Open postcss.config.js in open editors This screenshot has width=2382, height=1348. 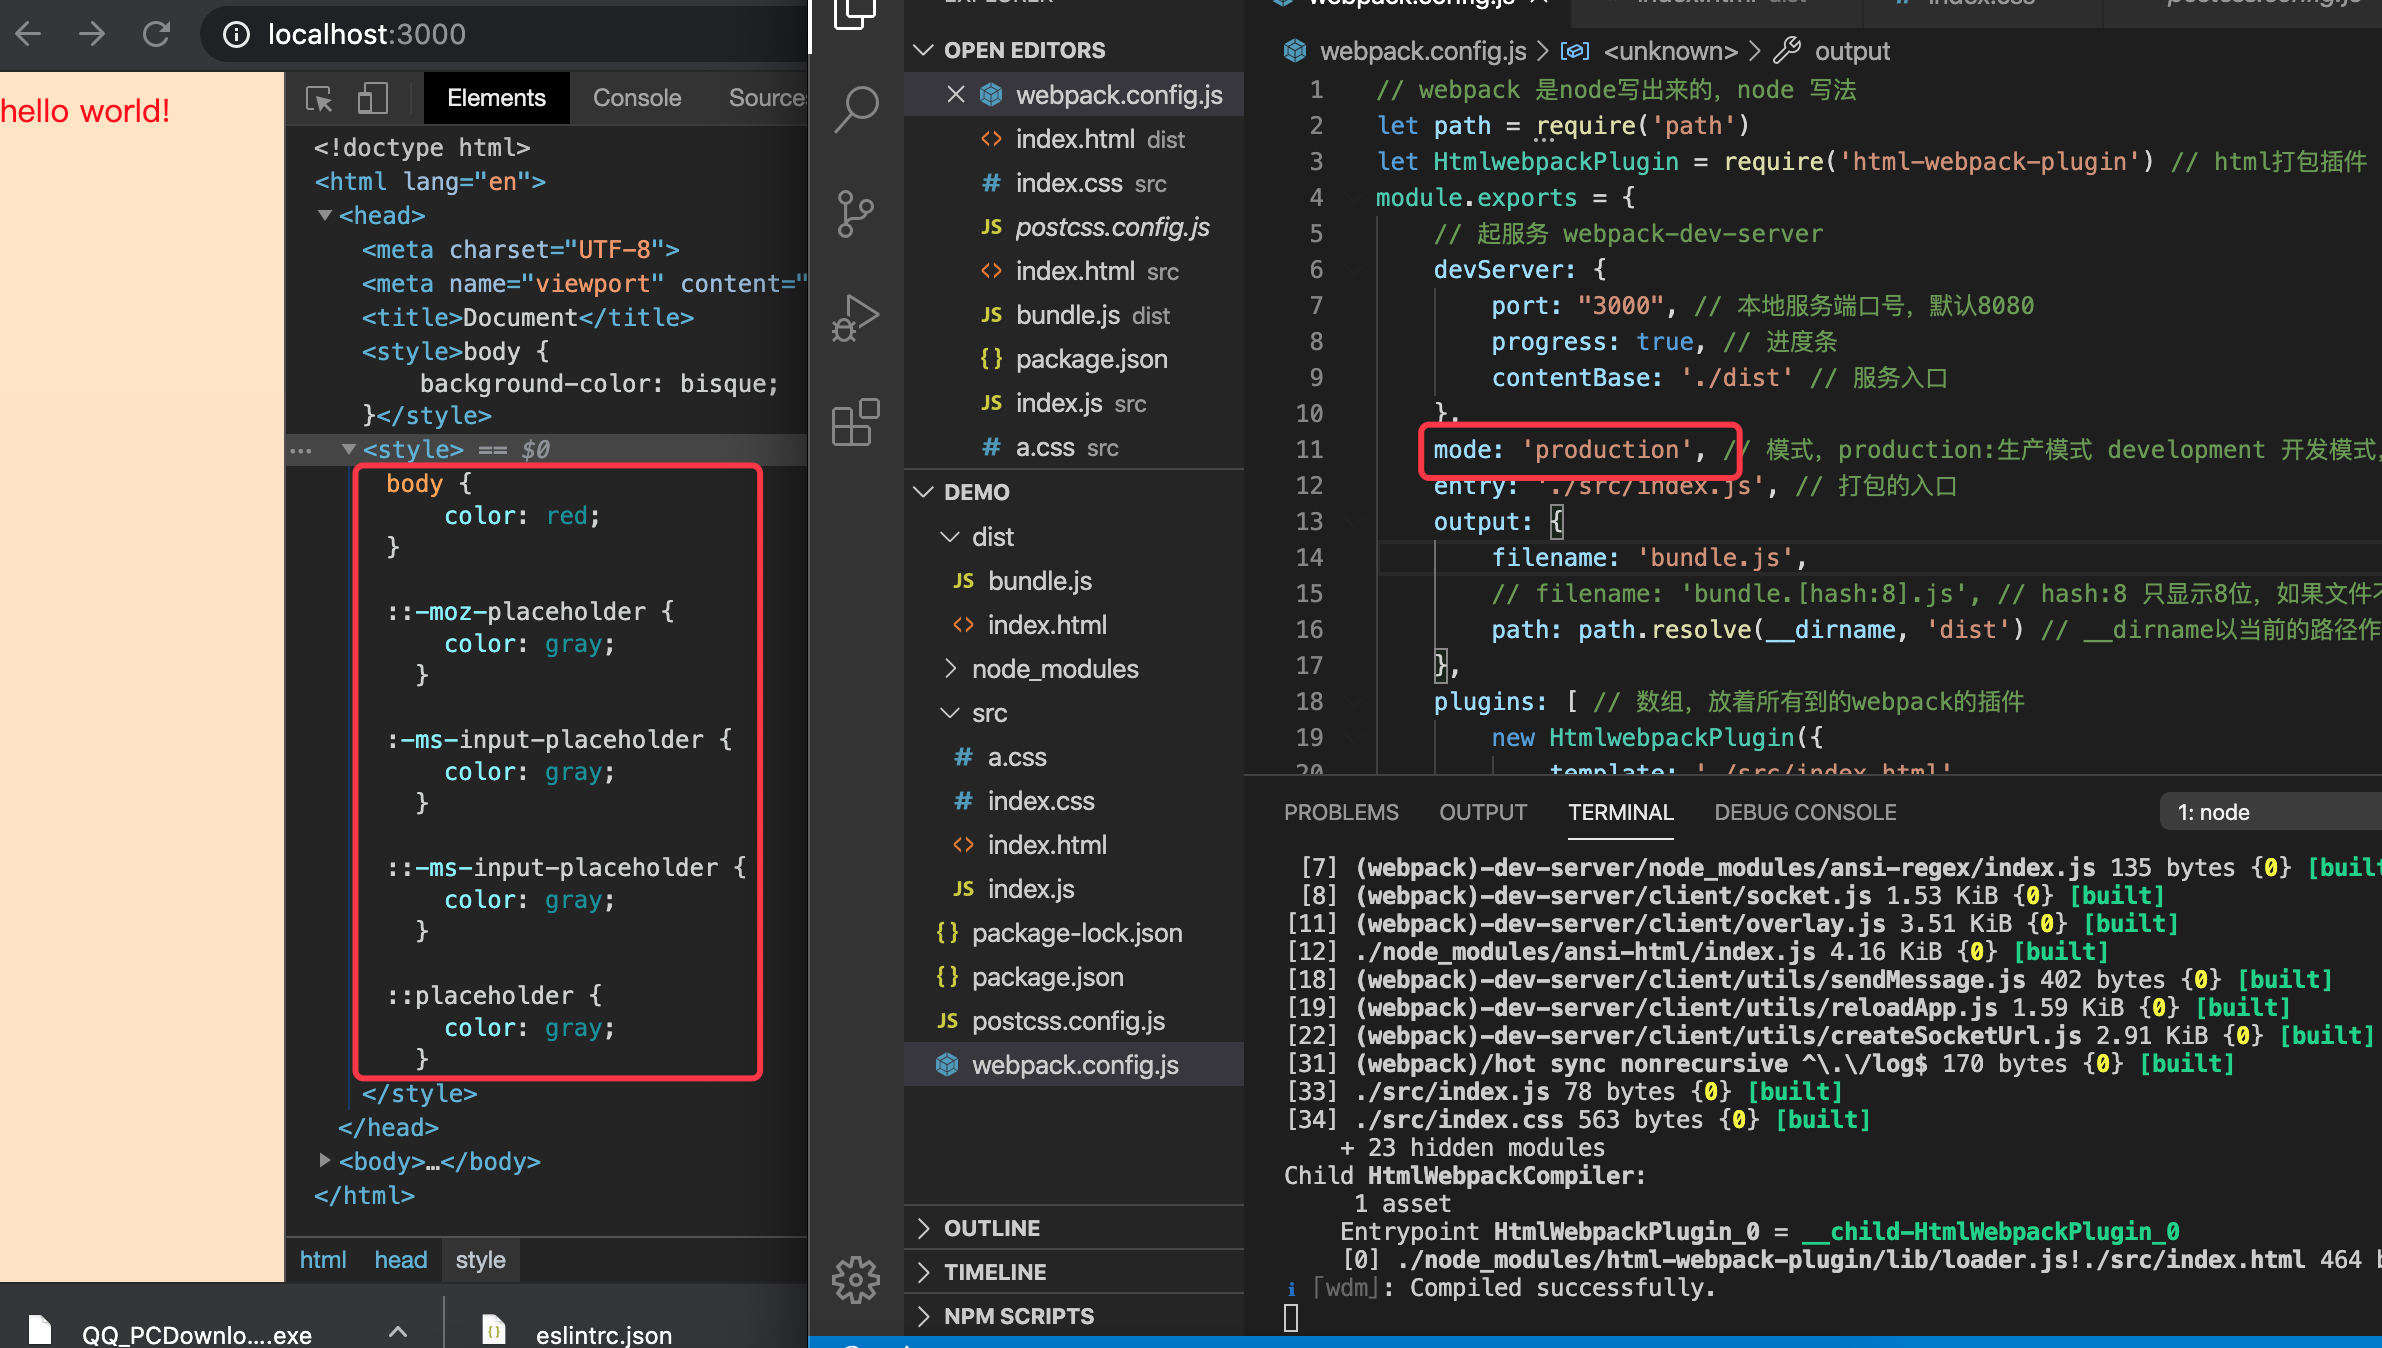(x=1074, y=227)
